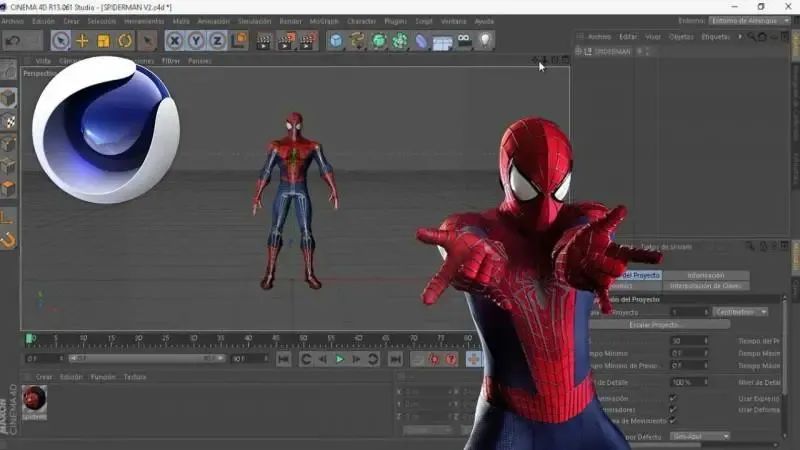Switch to Interpolación de Claves tab
800x450 pixels.
(x=706, y=286)
